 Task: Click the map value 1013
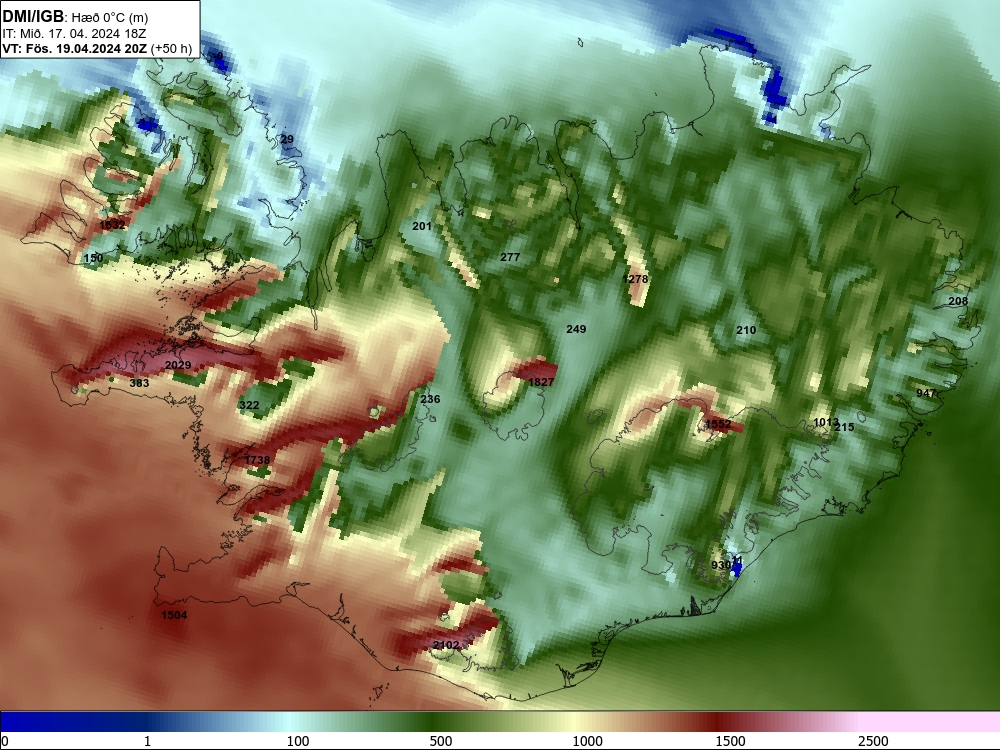coord(826,422)
